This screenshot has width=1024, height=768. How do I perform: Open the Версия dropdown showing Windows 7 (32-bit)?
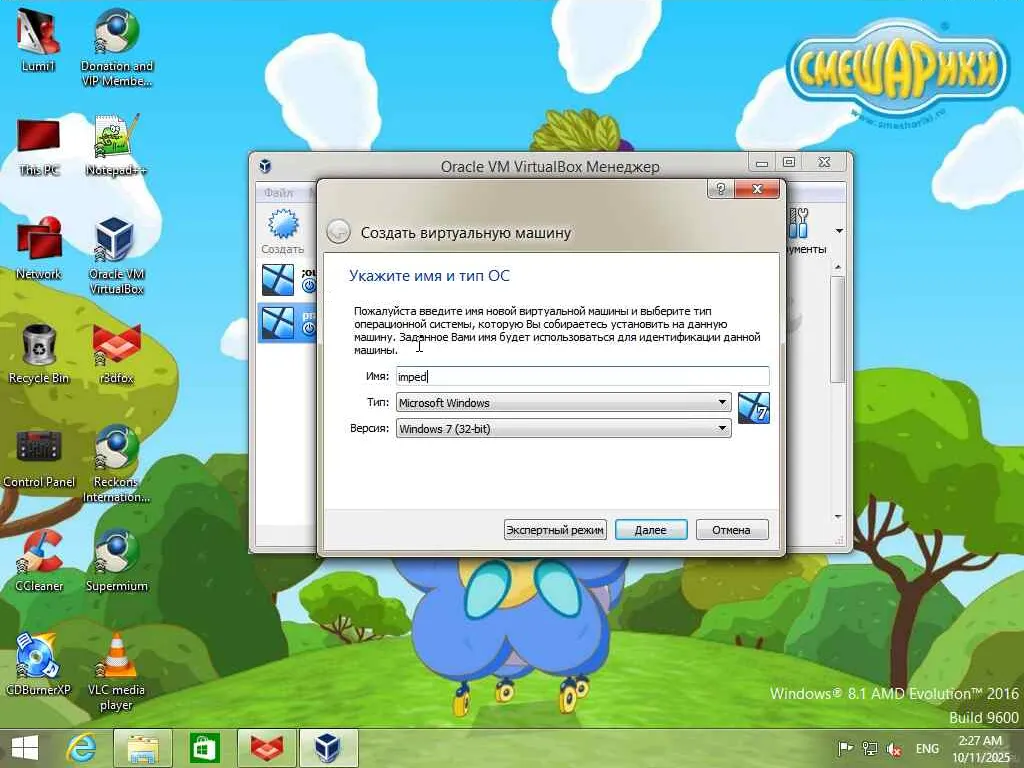point(564,428)
